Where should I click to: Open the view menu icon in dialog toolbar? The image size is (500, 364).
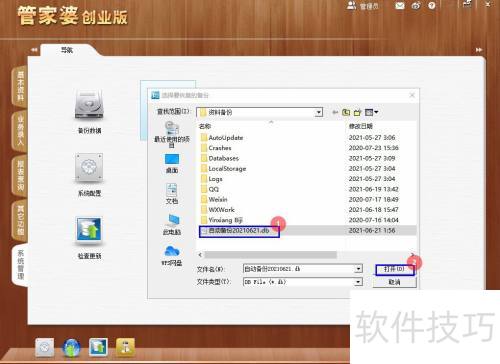click(x=371, y=112)
